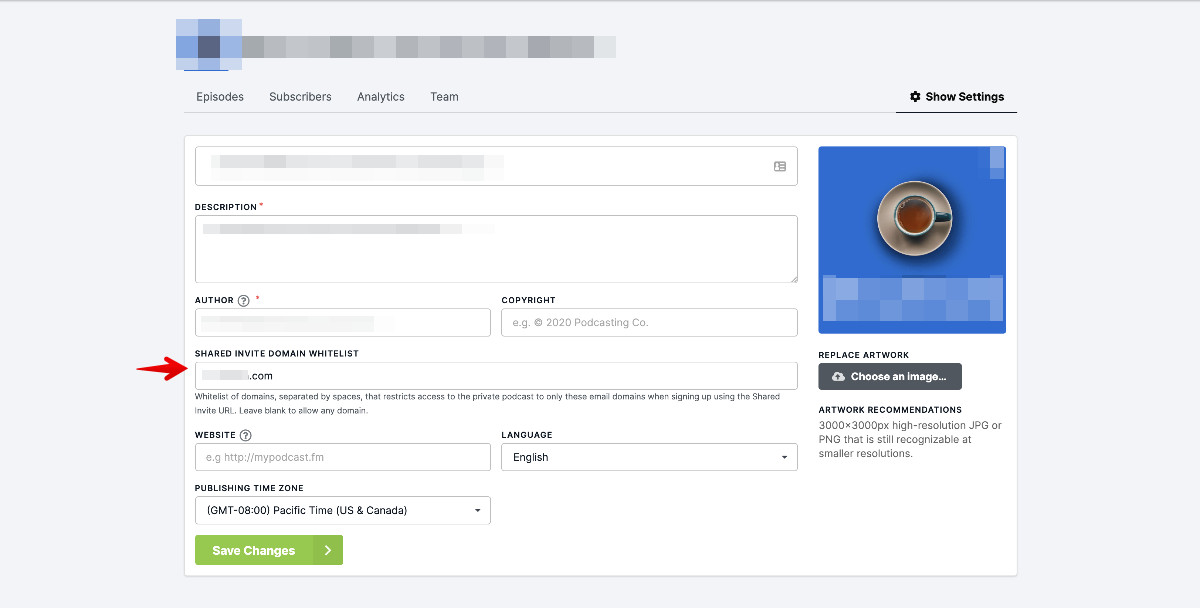View the Analytics tab
1200x608 pixels.
(380, 96)
